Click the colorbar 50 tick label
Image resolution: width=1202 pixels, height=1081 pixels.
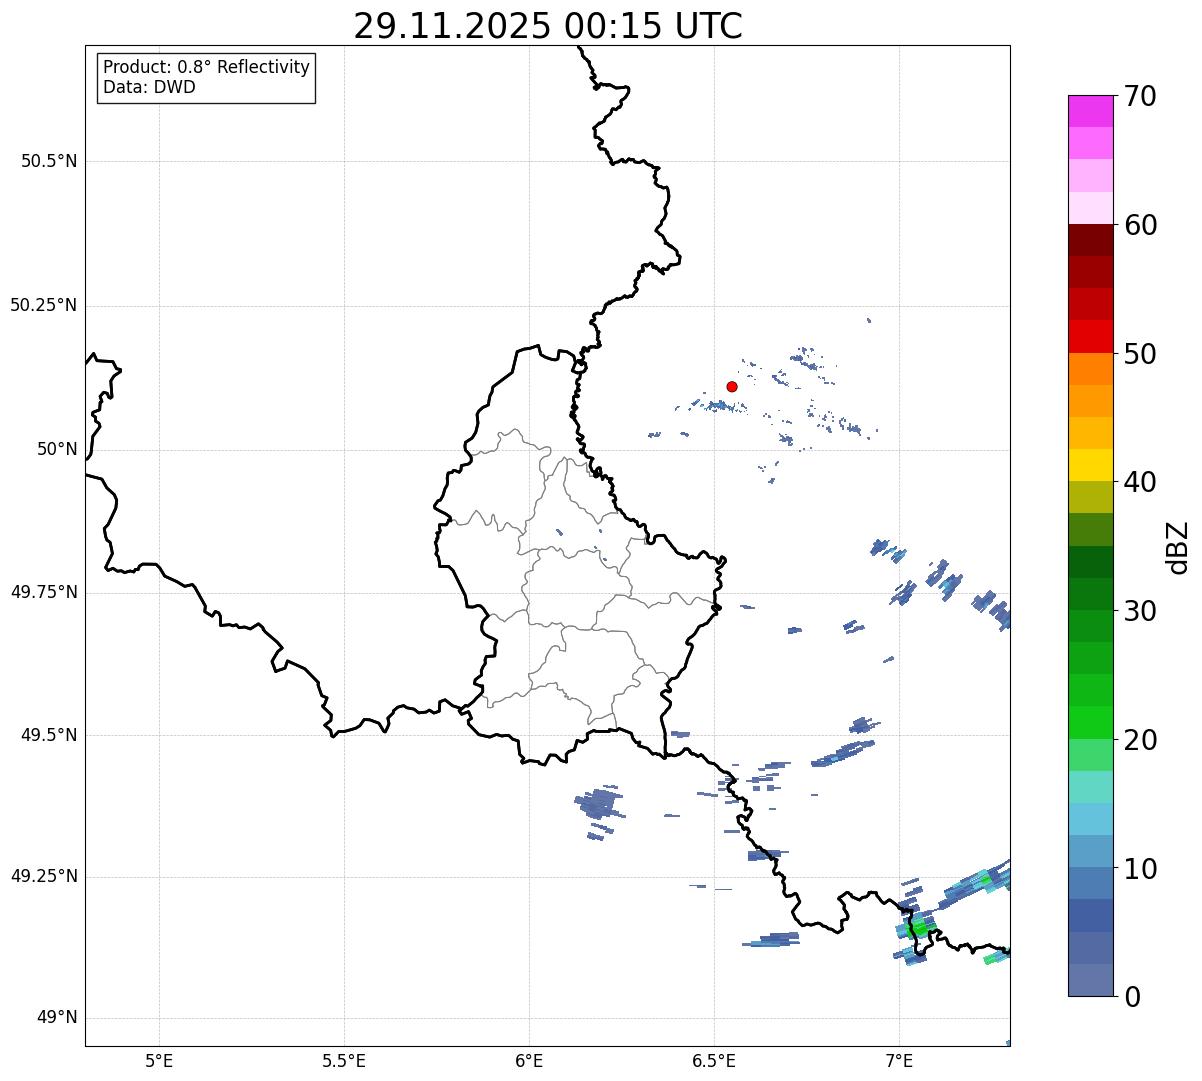(1140, 354)
